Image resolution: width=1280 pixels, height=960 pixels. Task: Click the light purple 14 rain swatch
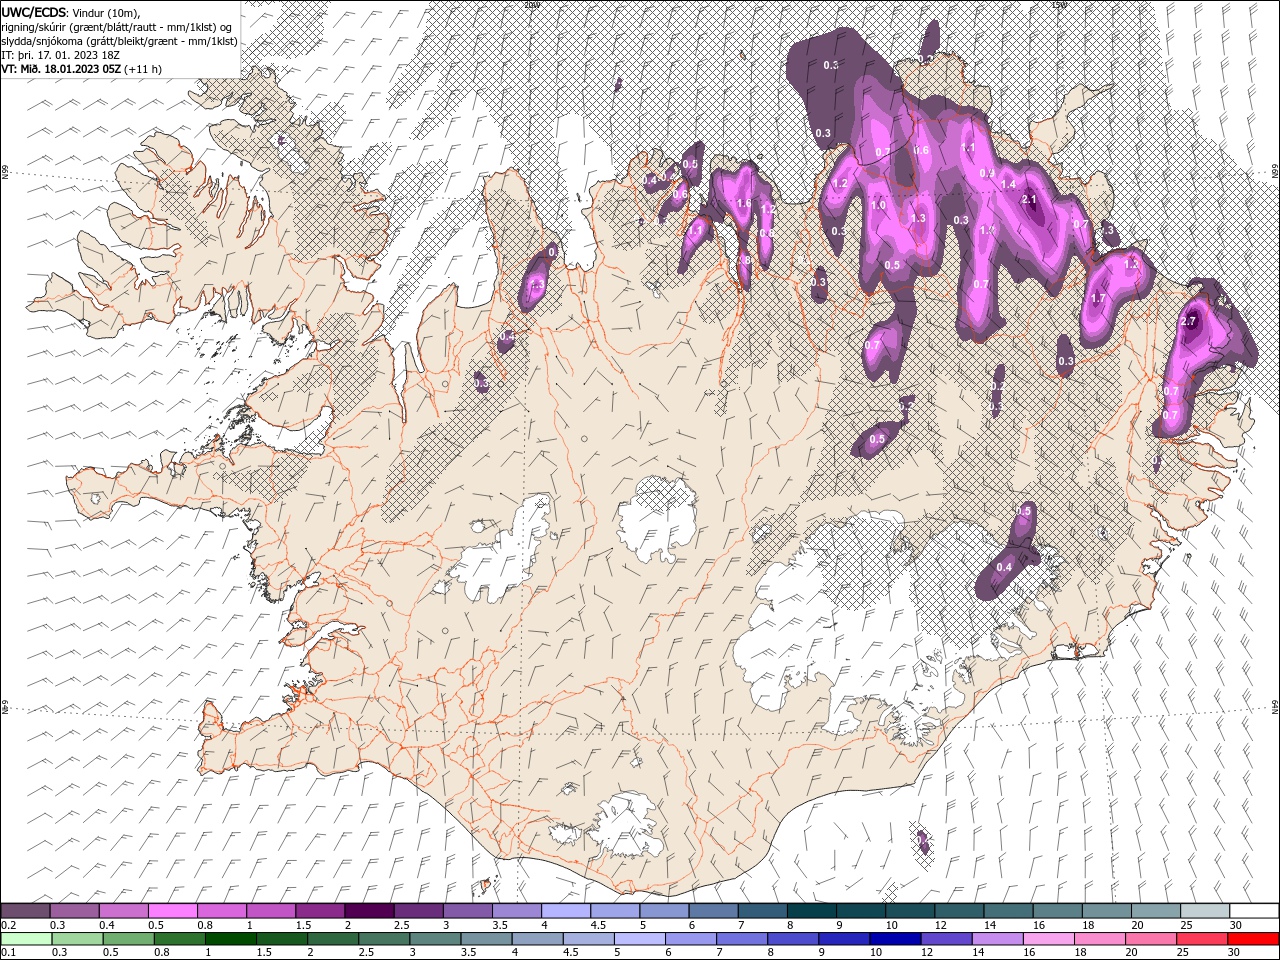(x=997, y=939)
